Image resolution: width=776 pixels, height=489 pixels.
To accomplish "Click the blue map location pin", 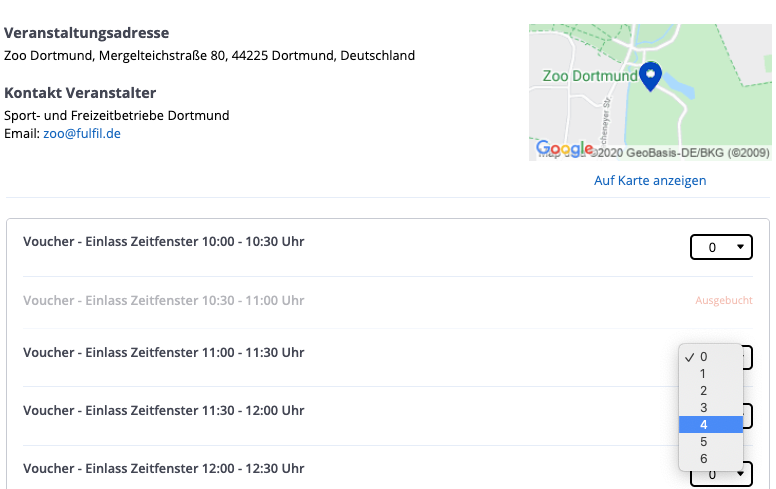I will coord(650,75).
